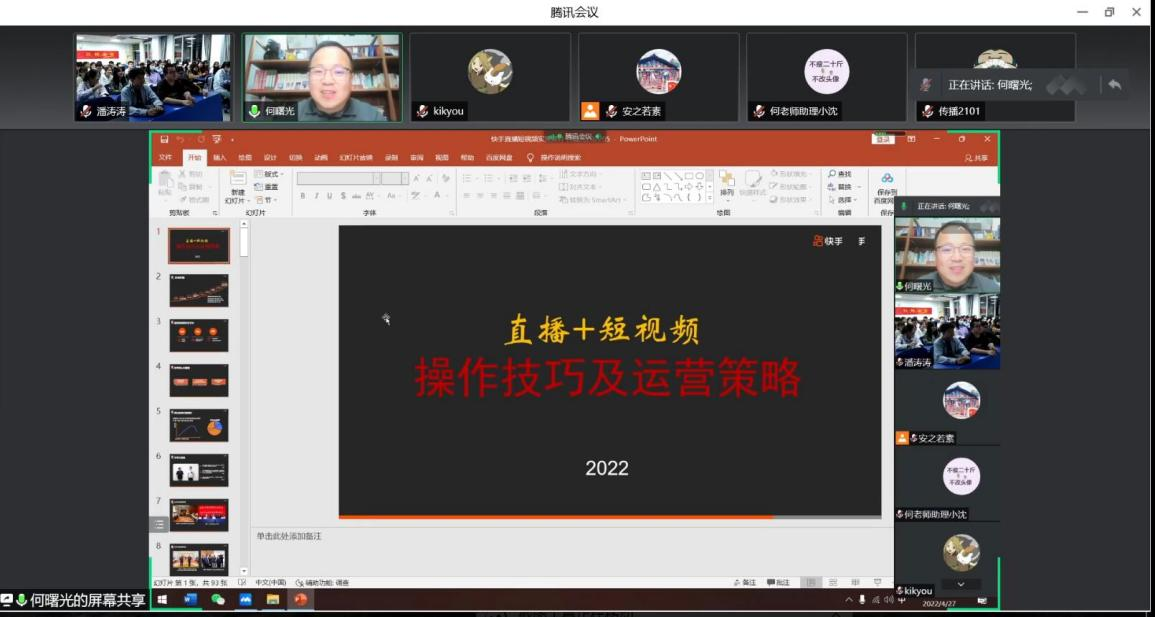The image size is (1155, 617).
Task: Expand participant list chevron below kikyou
Action: click(x=961, y=584)
